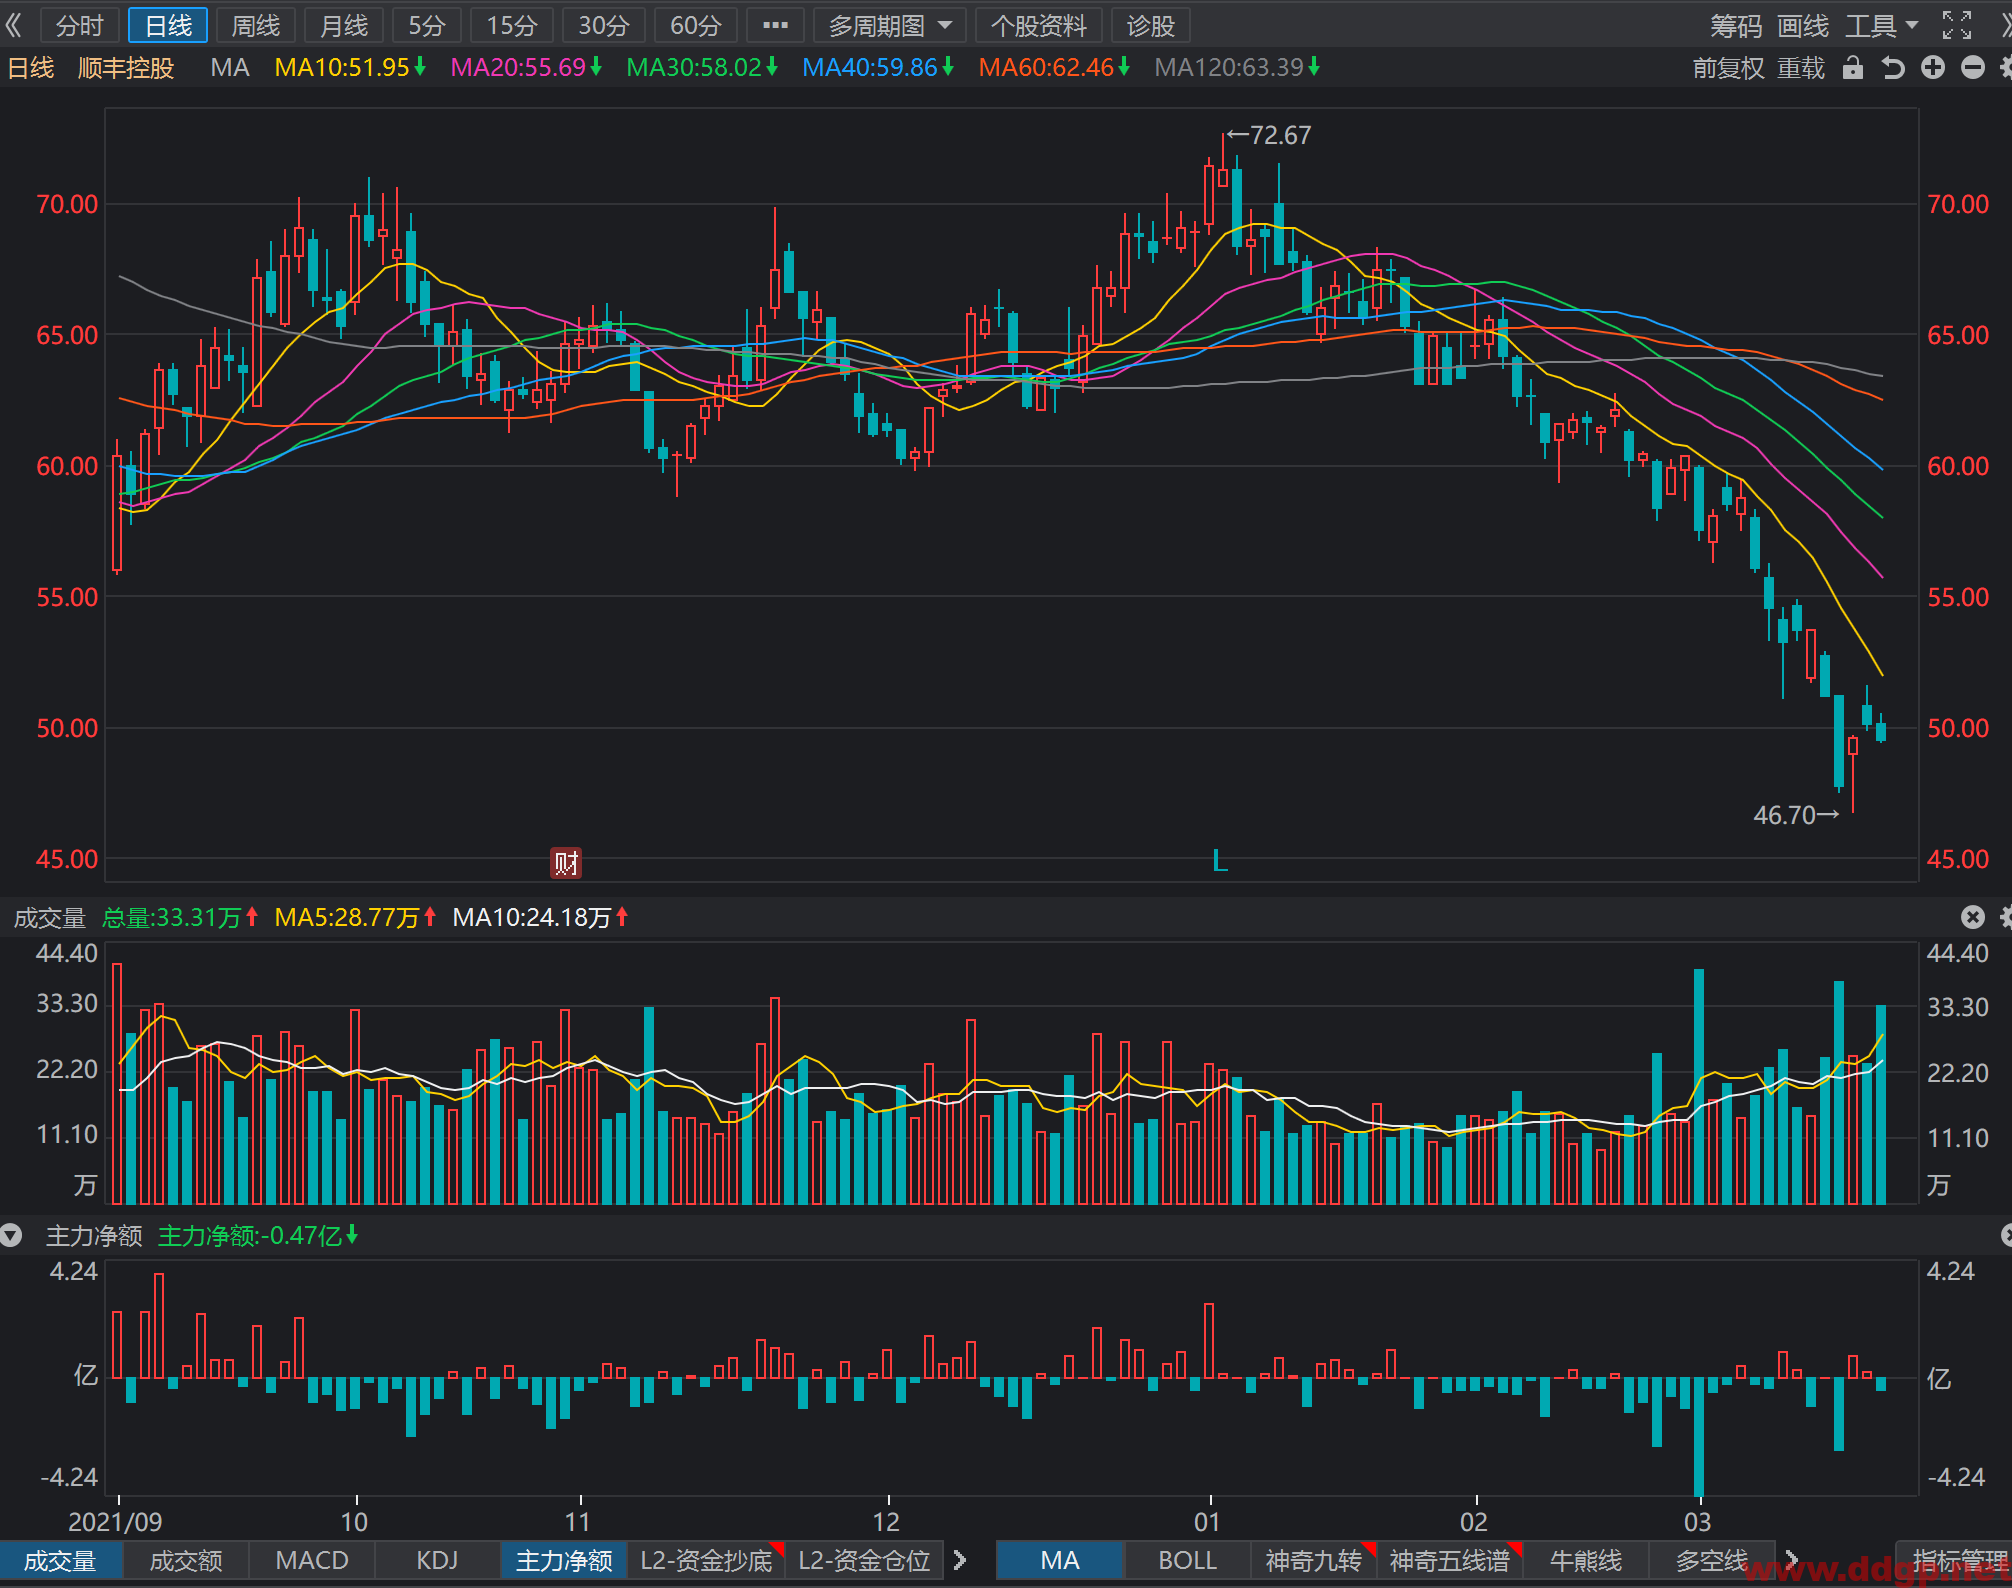The image size is (2012, 1588).
Task: Click the fullscreen expand icon
Action: 1957,25
